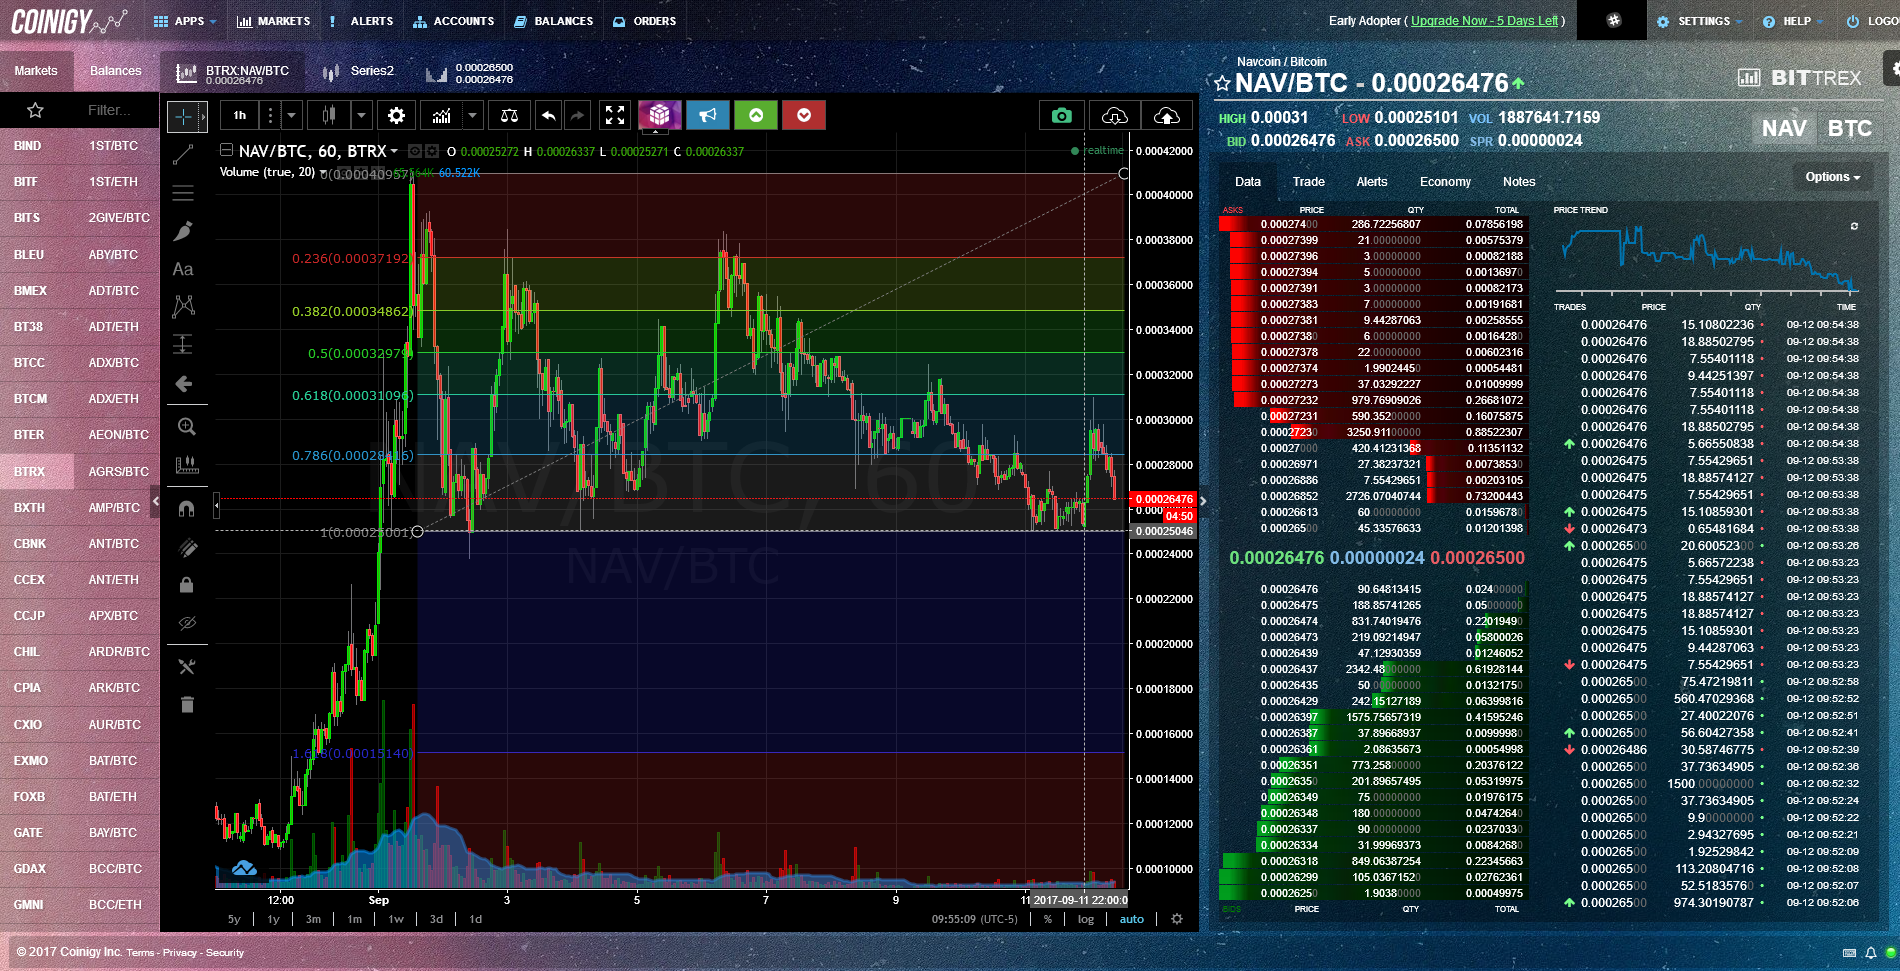The height and width of the screenshot is (971, 1900).
Task: Collapse the NAV/BTC legend with minus box
Action: [x=227, y=150]
